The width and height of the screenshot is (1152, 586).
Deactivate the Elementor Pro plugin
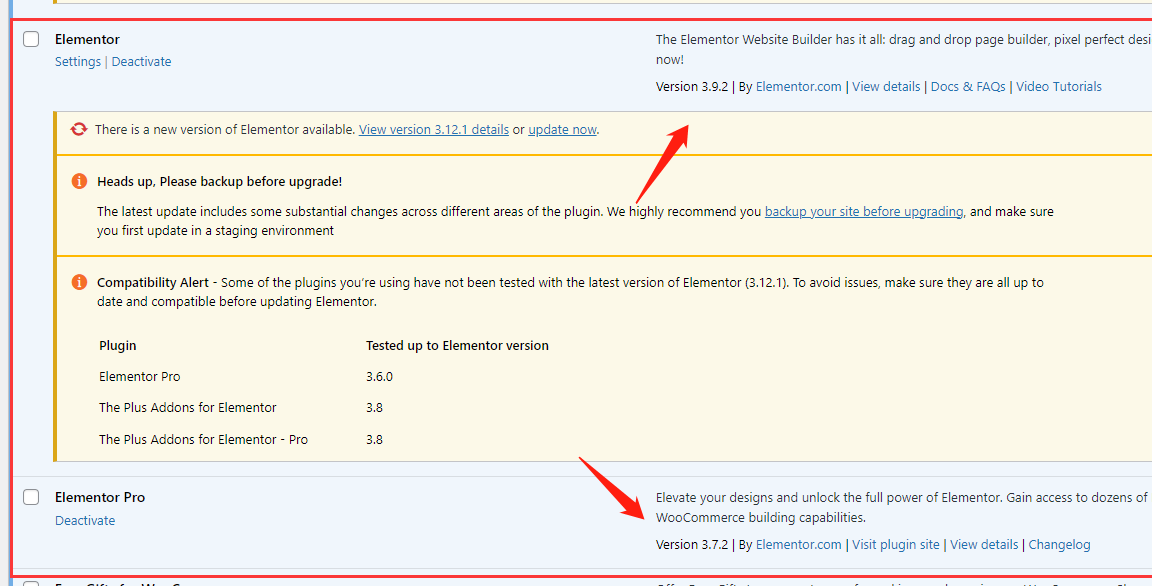point(85,521)
